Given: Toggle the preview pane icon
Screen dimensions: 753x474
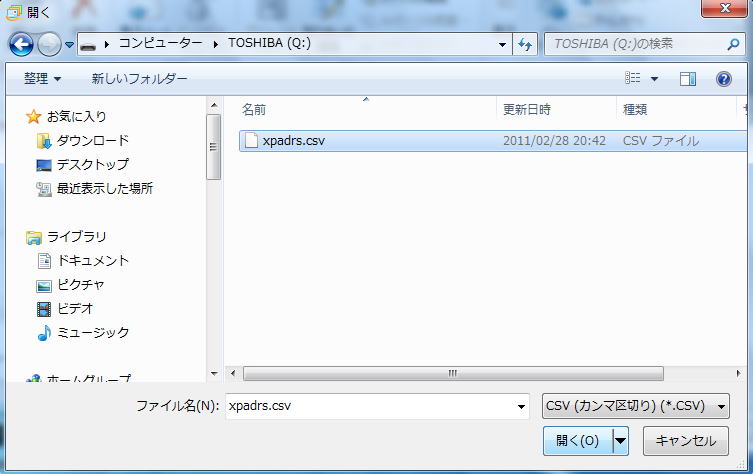Looking at the screenshot, I should [688, 79].
